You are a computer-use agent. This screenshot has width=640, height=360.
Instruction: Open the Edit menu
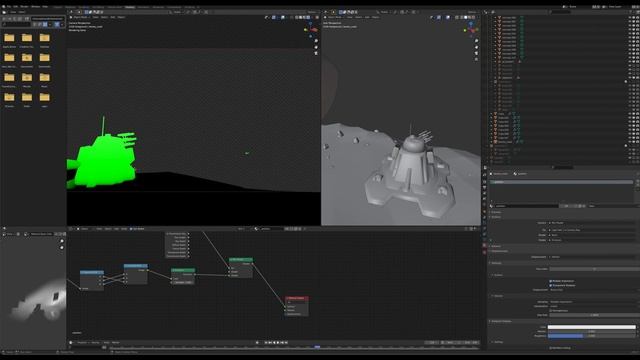coord(16,7)
